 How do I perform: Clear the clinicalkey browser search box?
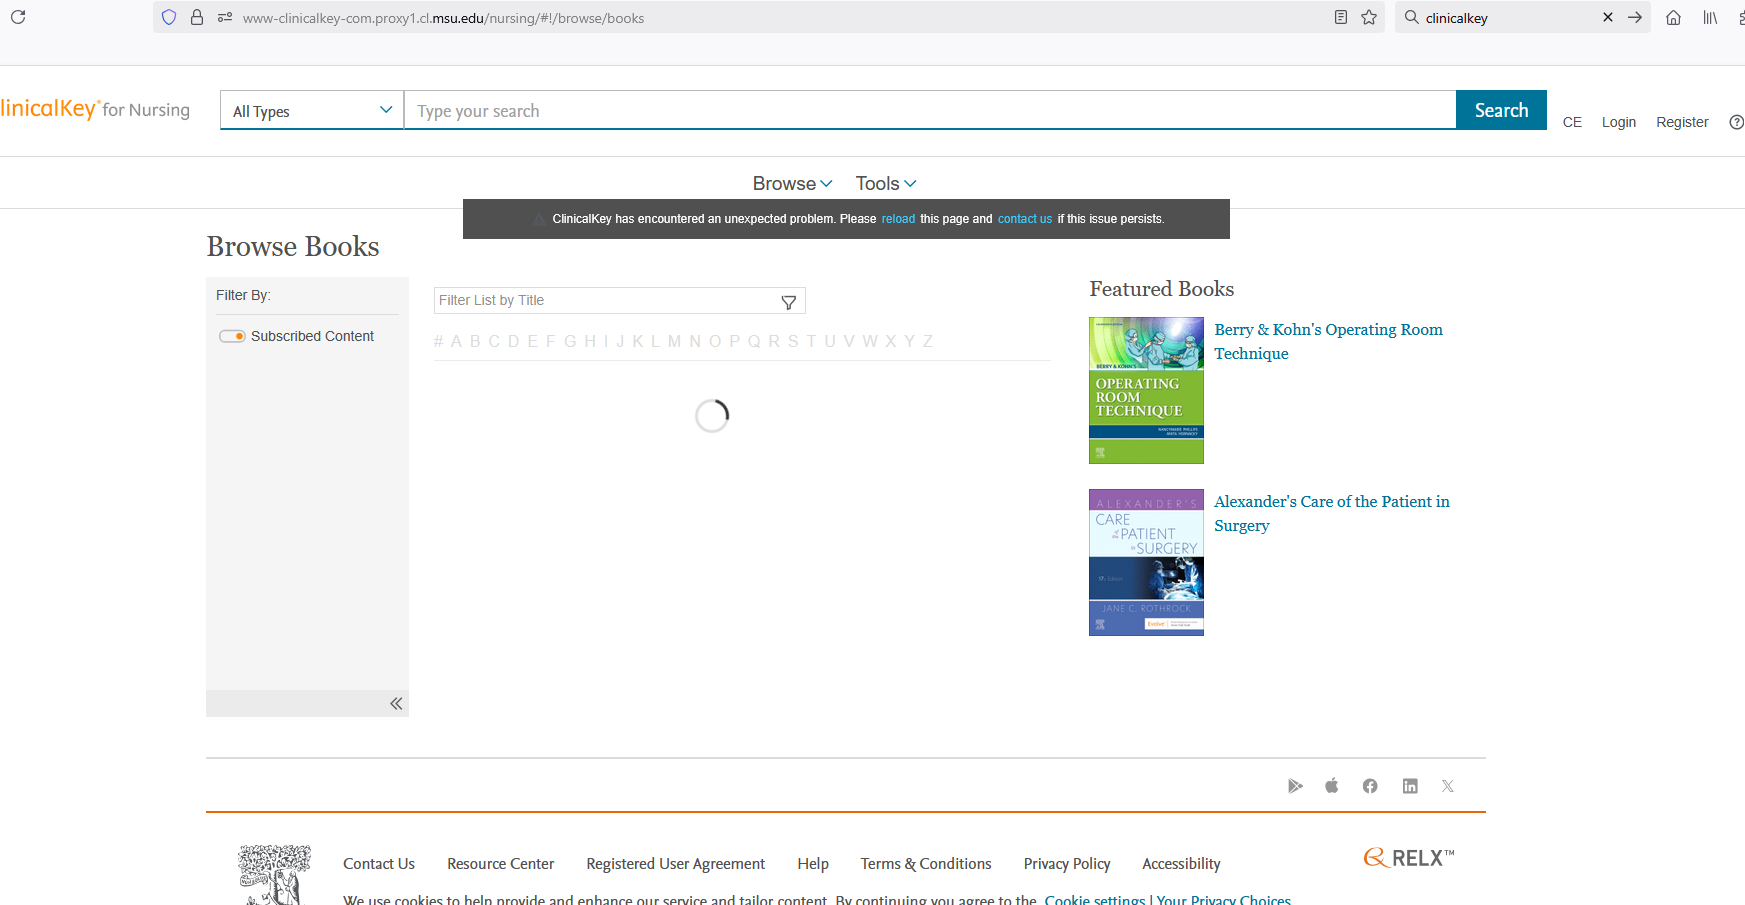pos(1608,17)
